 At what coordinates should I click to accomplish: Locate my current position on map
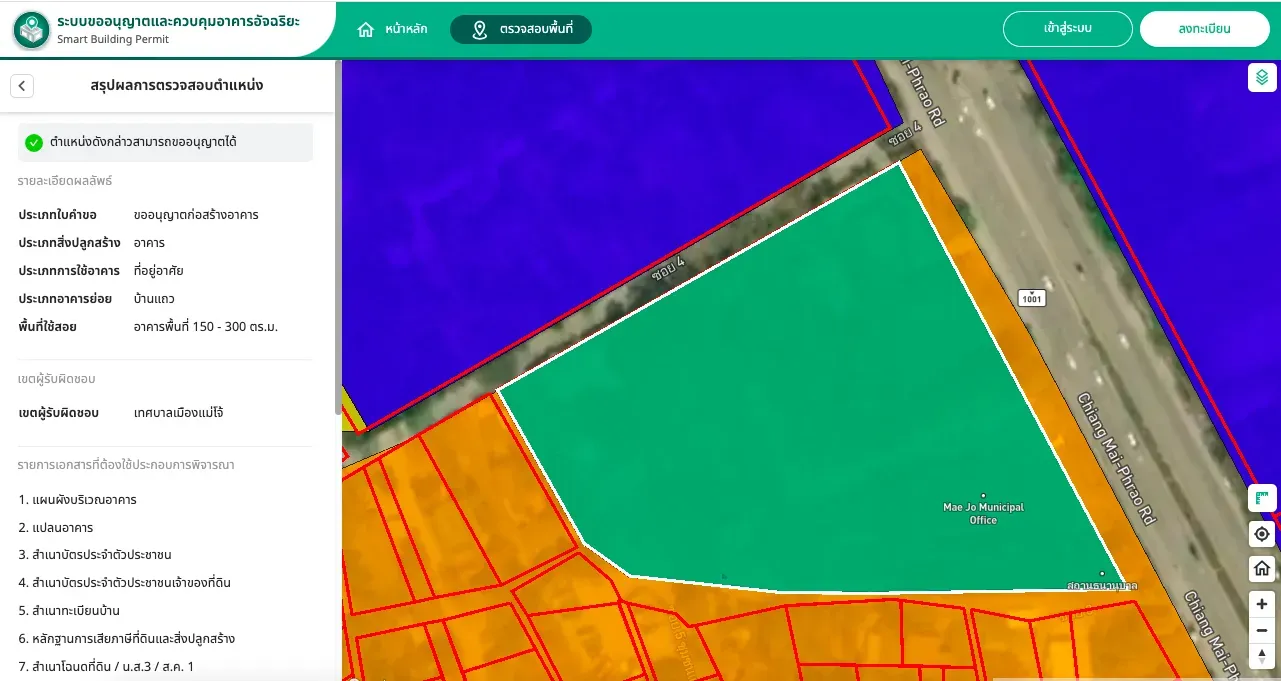1262,534
